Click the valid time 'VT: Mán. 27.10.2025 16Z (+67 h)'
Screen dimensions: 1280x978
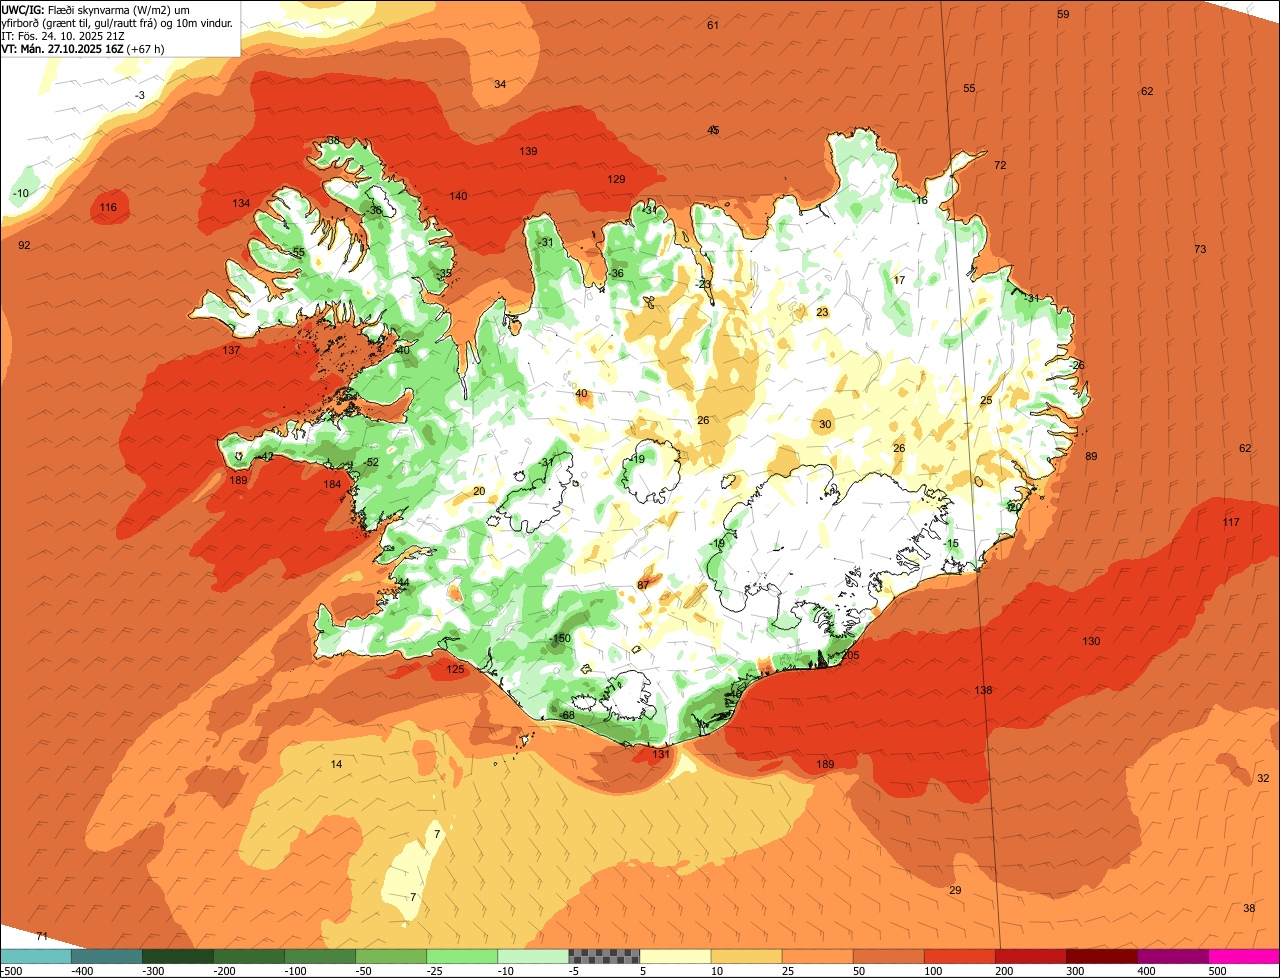(83, 48)
